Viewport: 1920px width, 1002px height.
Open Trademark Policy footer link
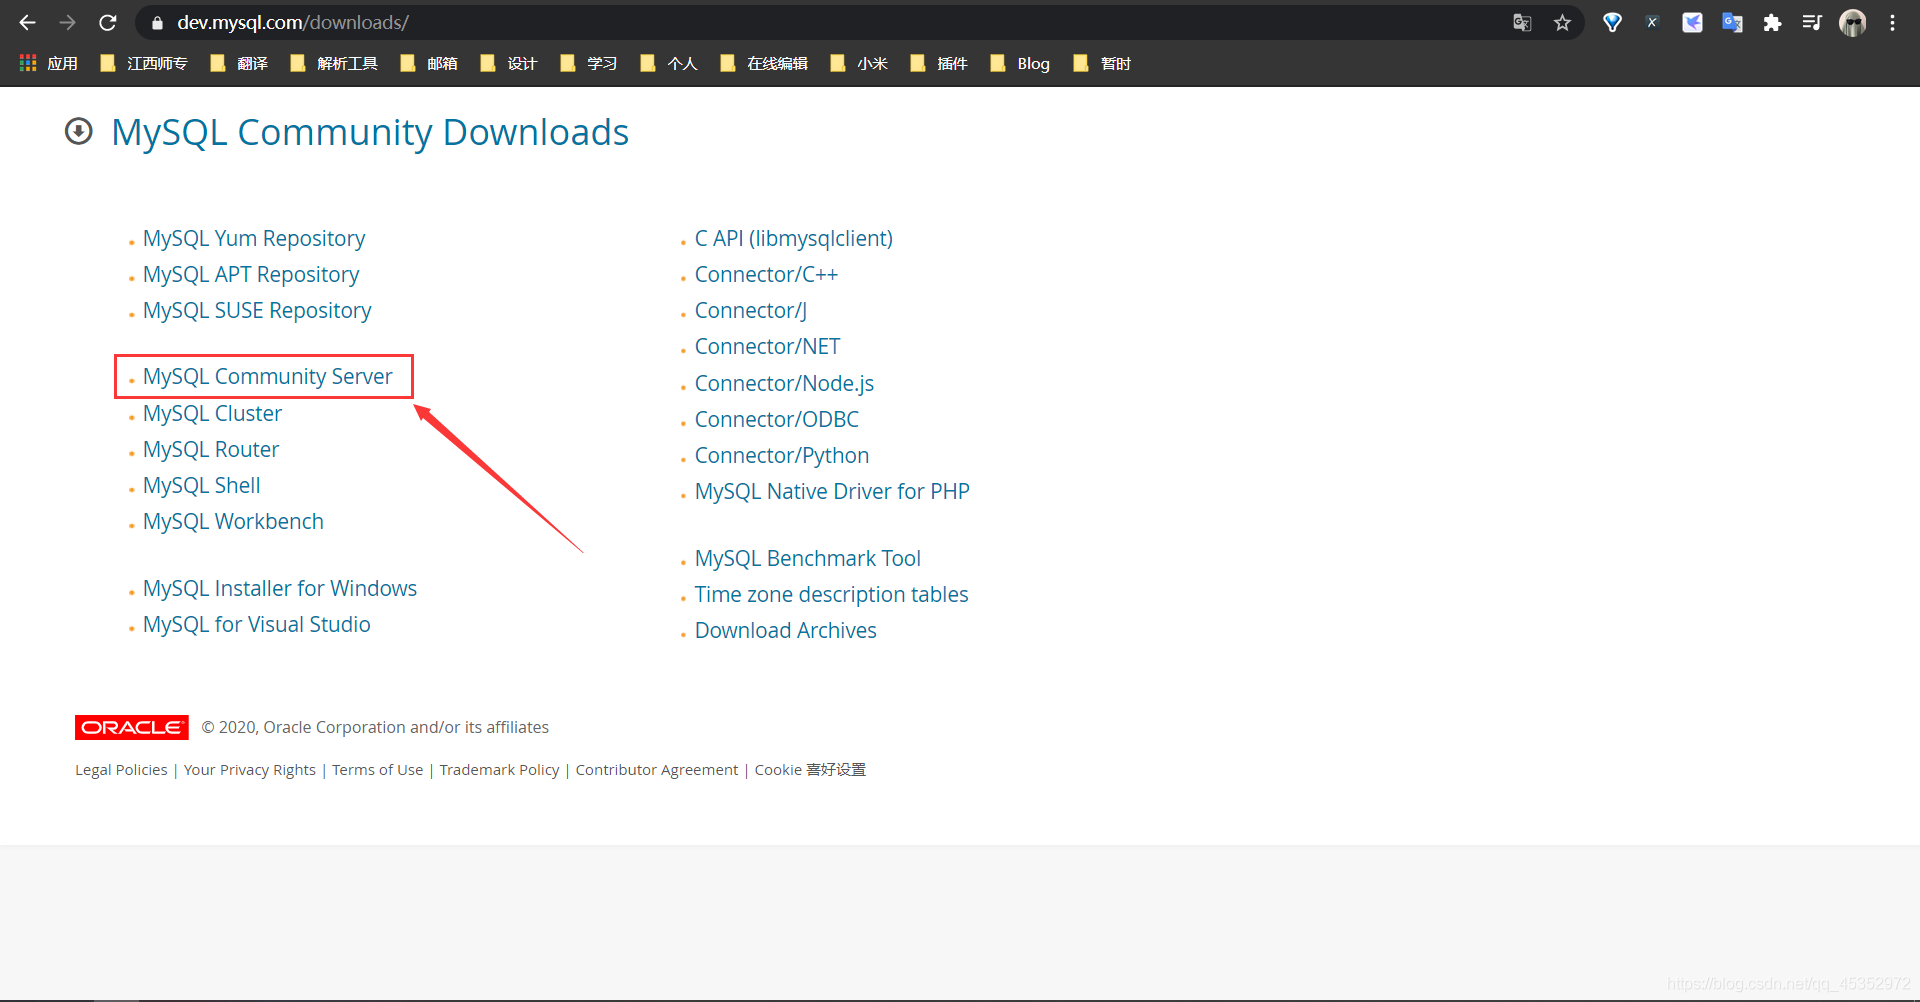pos(500,769)
